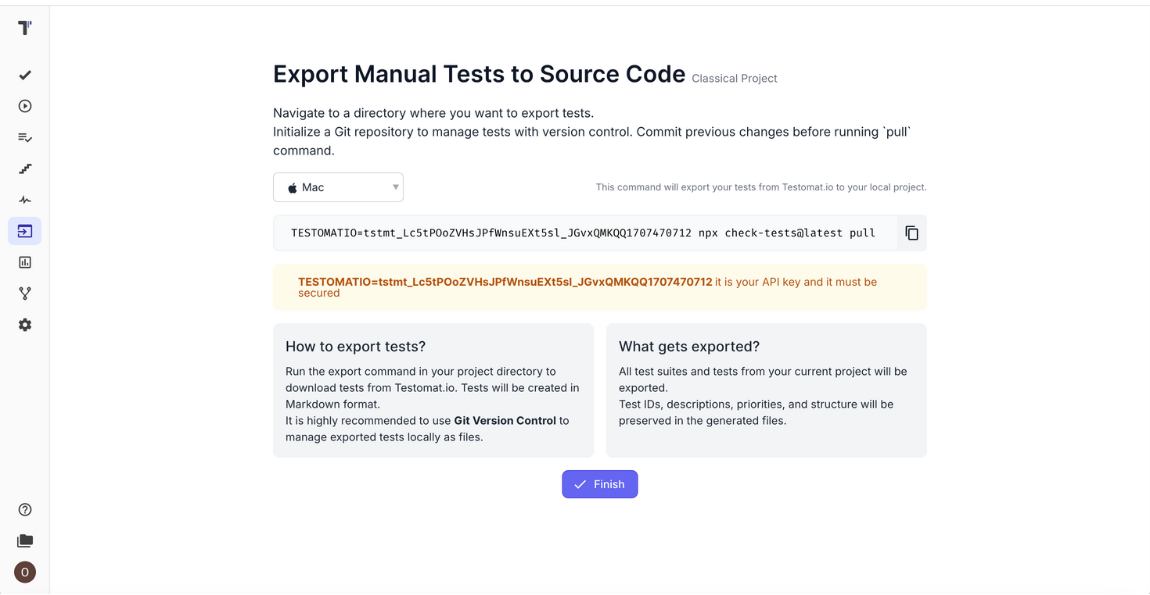Open the Steps staircase sidebar icon
1150x595 pixels.
click(x=25, y=169)
